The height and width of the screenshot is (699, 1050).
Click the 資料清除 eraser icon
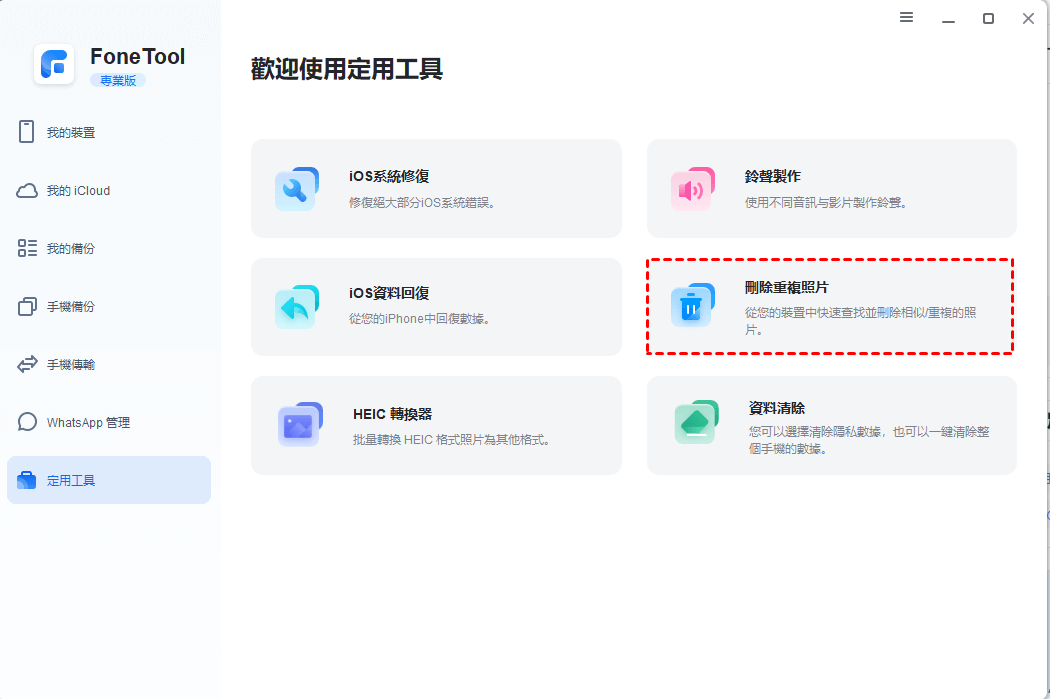tap(696, 424)
